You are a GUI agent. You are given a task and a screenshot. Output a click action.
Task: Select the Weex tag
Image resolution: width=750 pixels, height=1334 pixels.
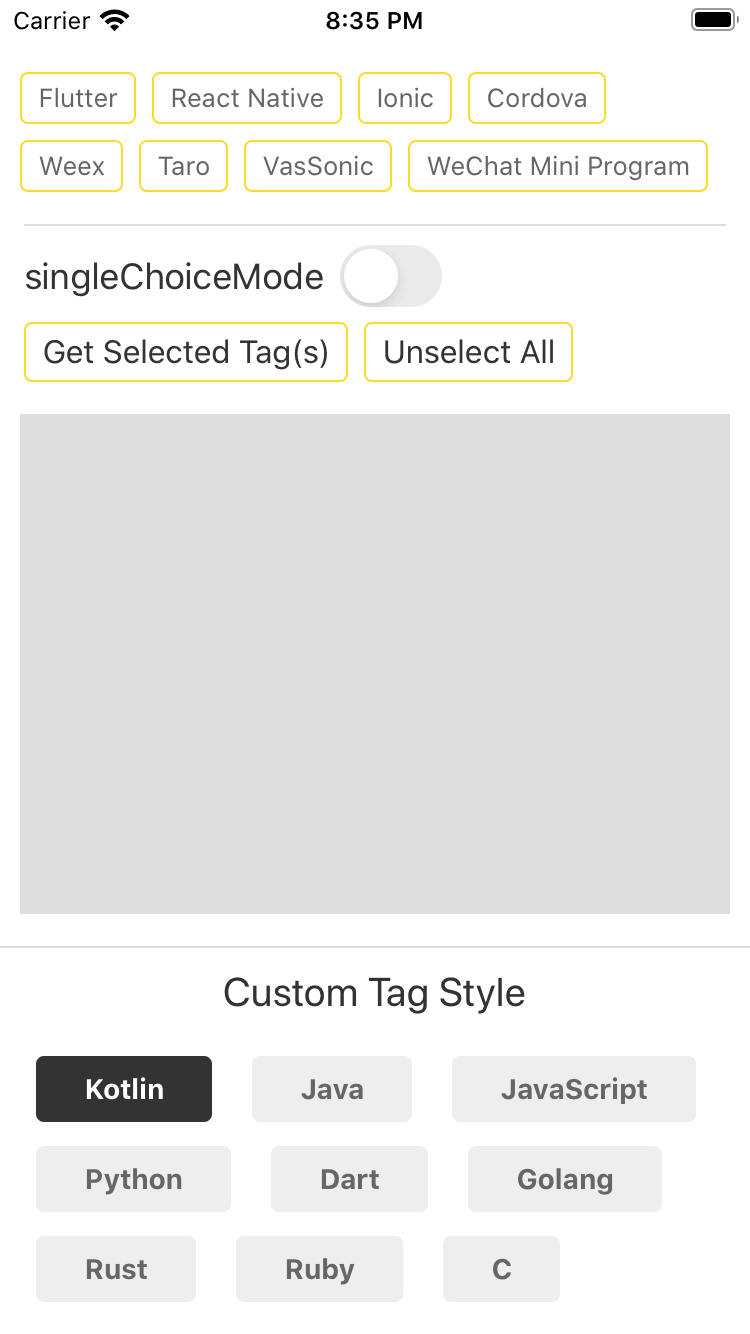coord(71,166)
